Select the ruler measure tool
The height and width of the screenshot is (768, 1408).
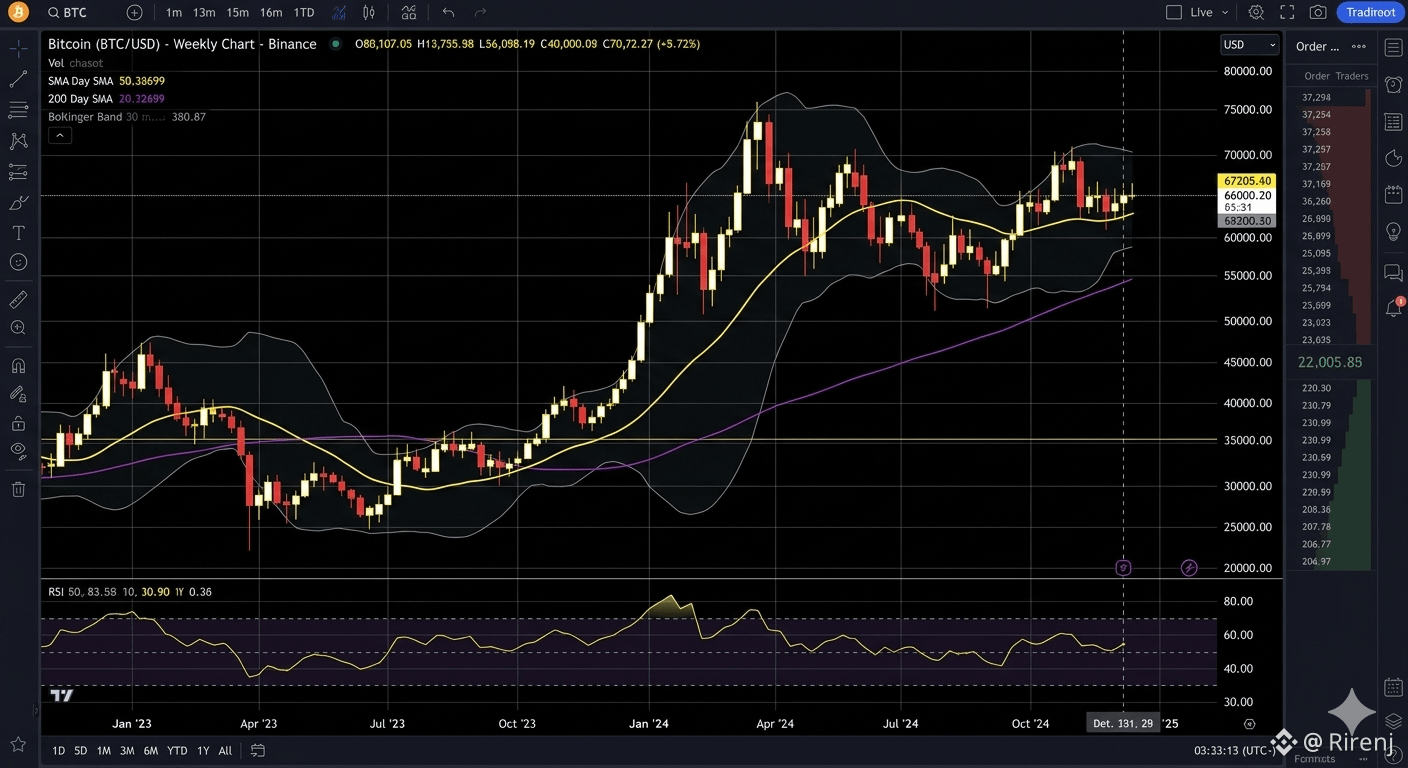[18, 299]
